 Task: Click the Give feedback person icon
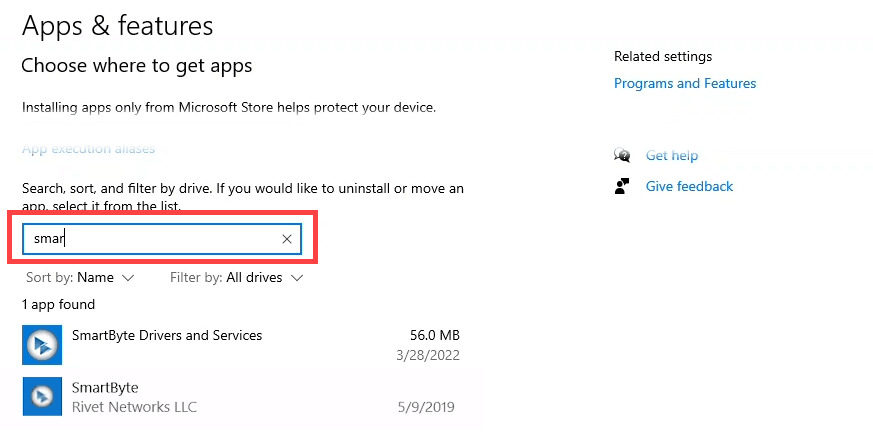(622, 186)
